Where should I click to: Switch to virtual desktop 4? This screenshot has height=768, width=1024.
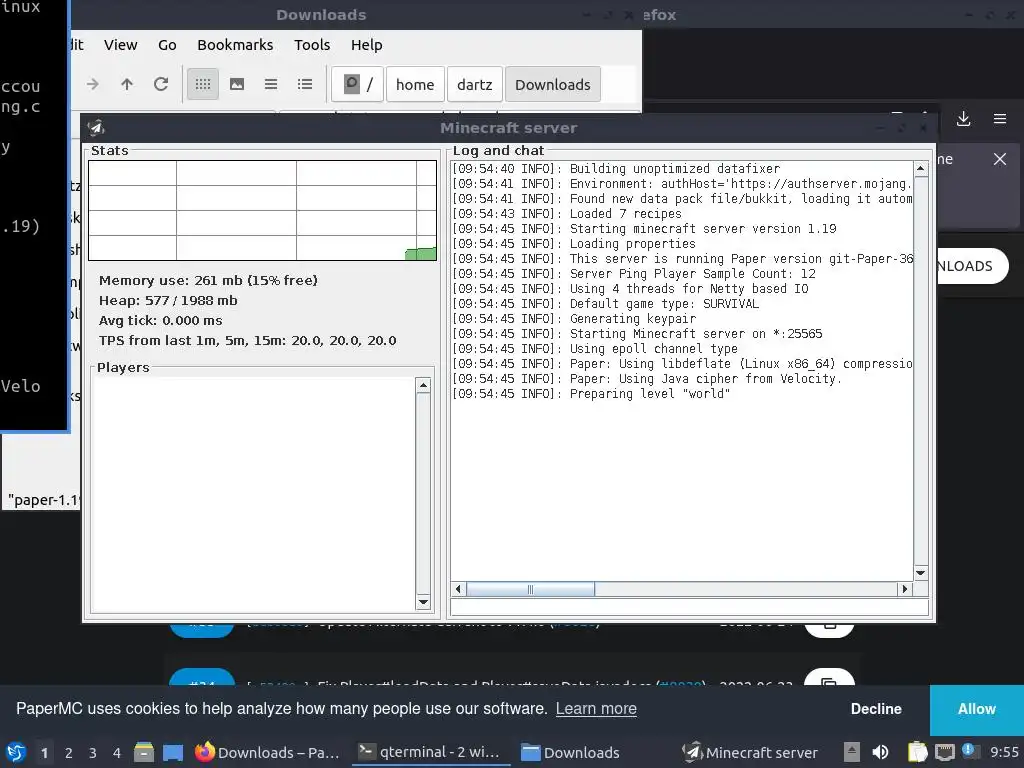point(117,753)
